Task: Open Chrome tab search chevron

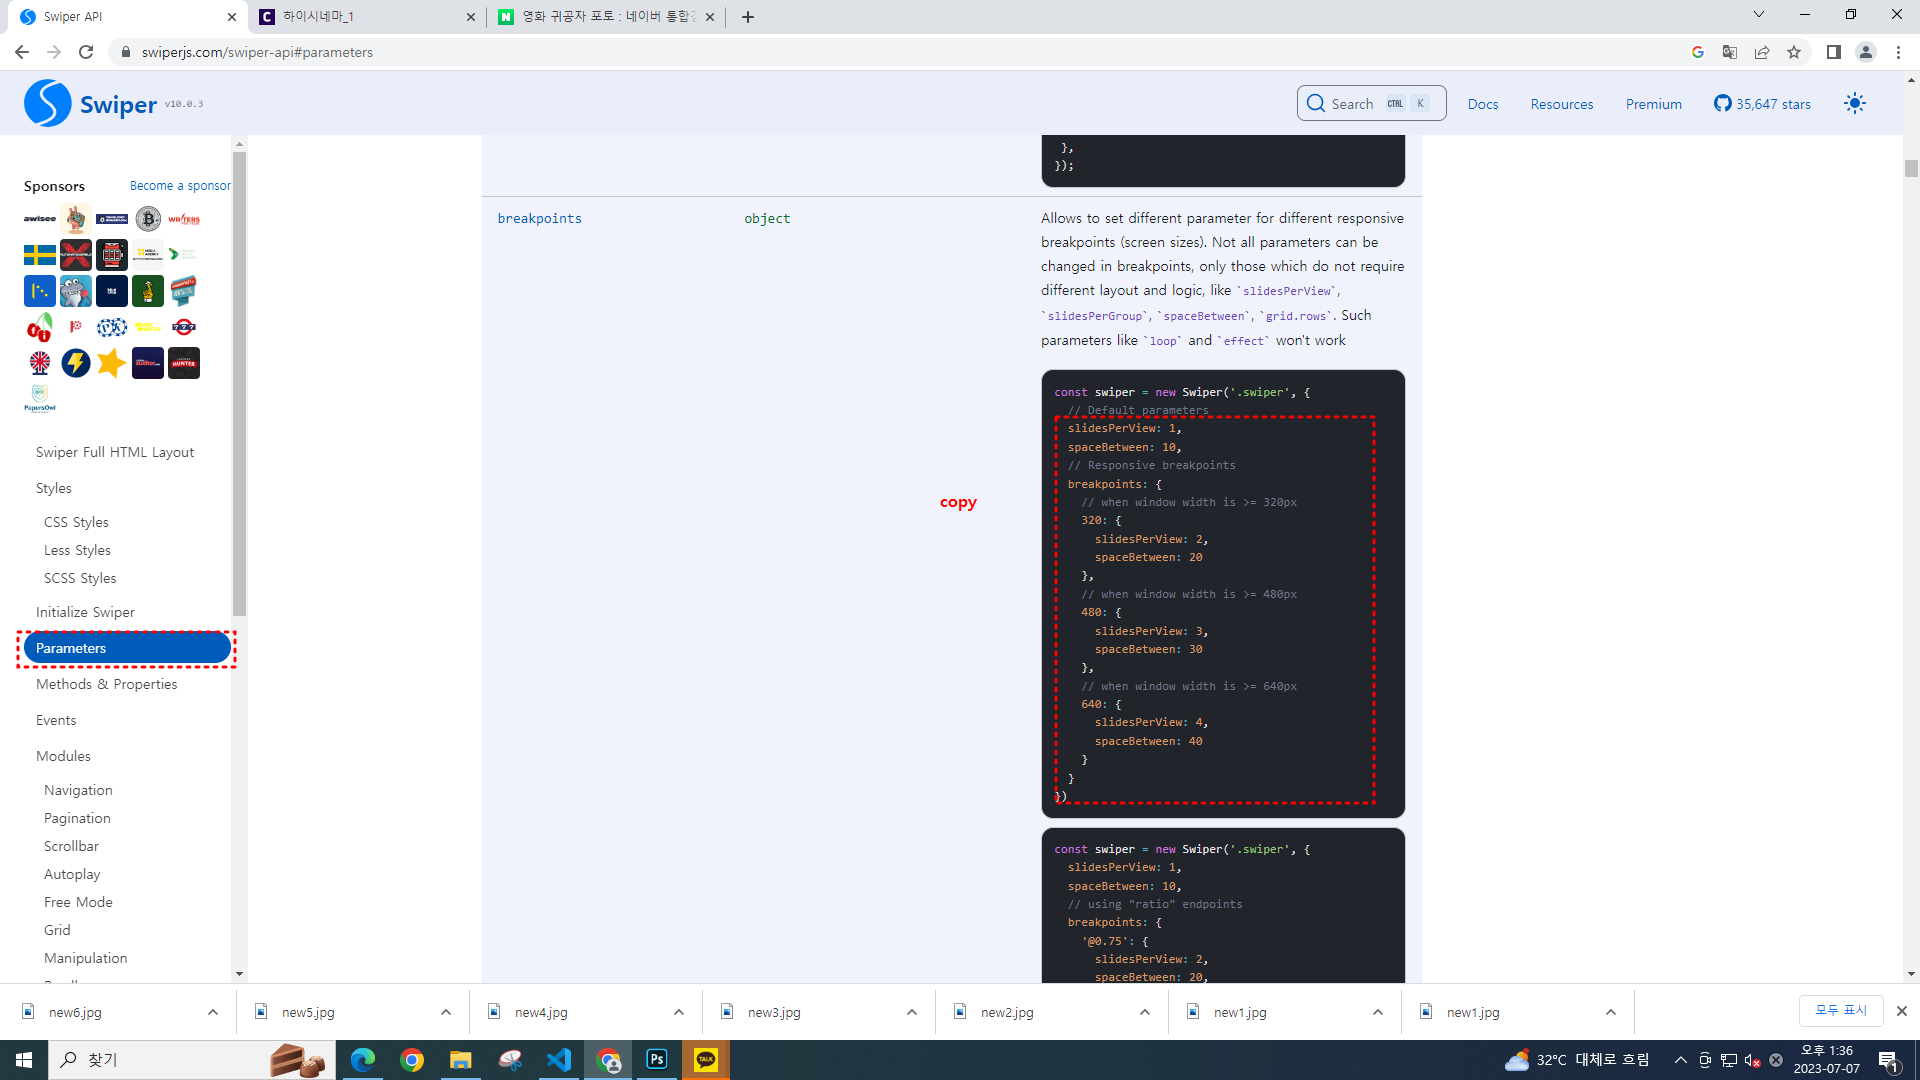Action: coord(1758,15)
